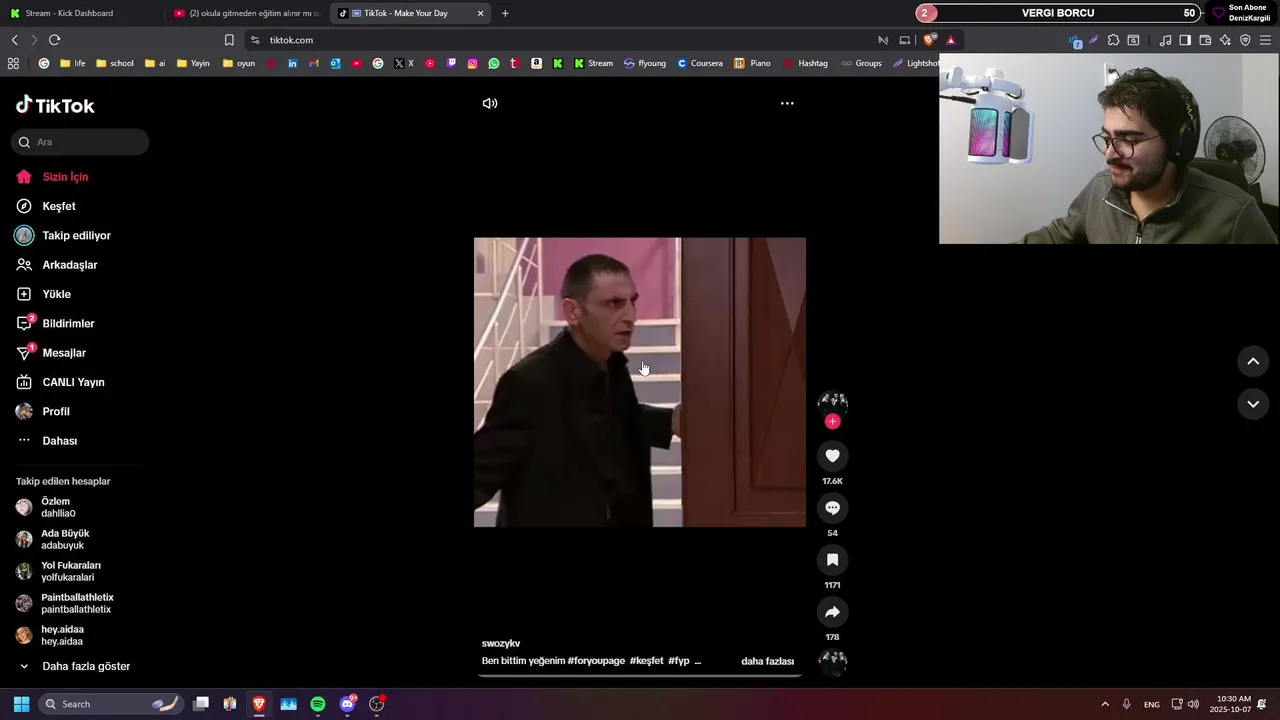Open a new browser tab
This screenshot has width=1280, height=720.
click(x=505, y=13)
